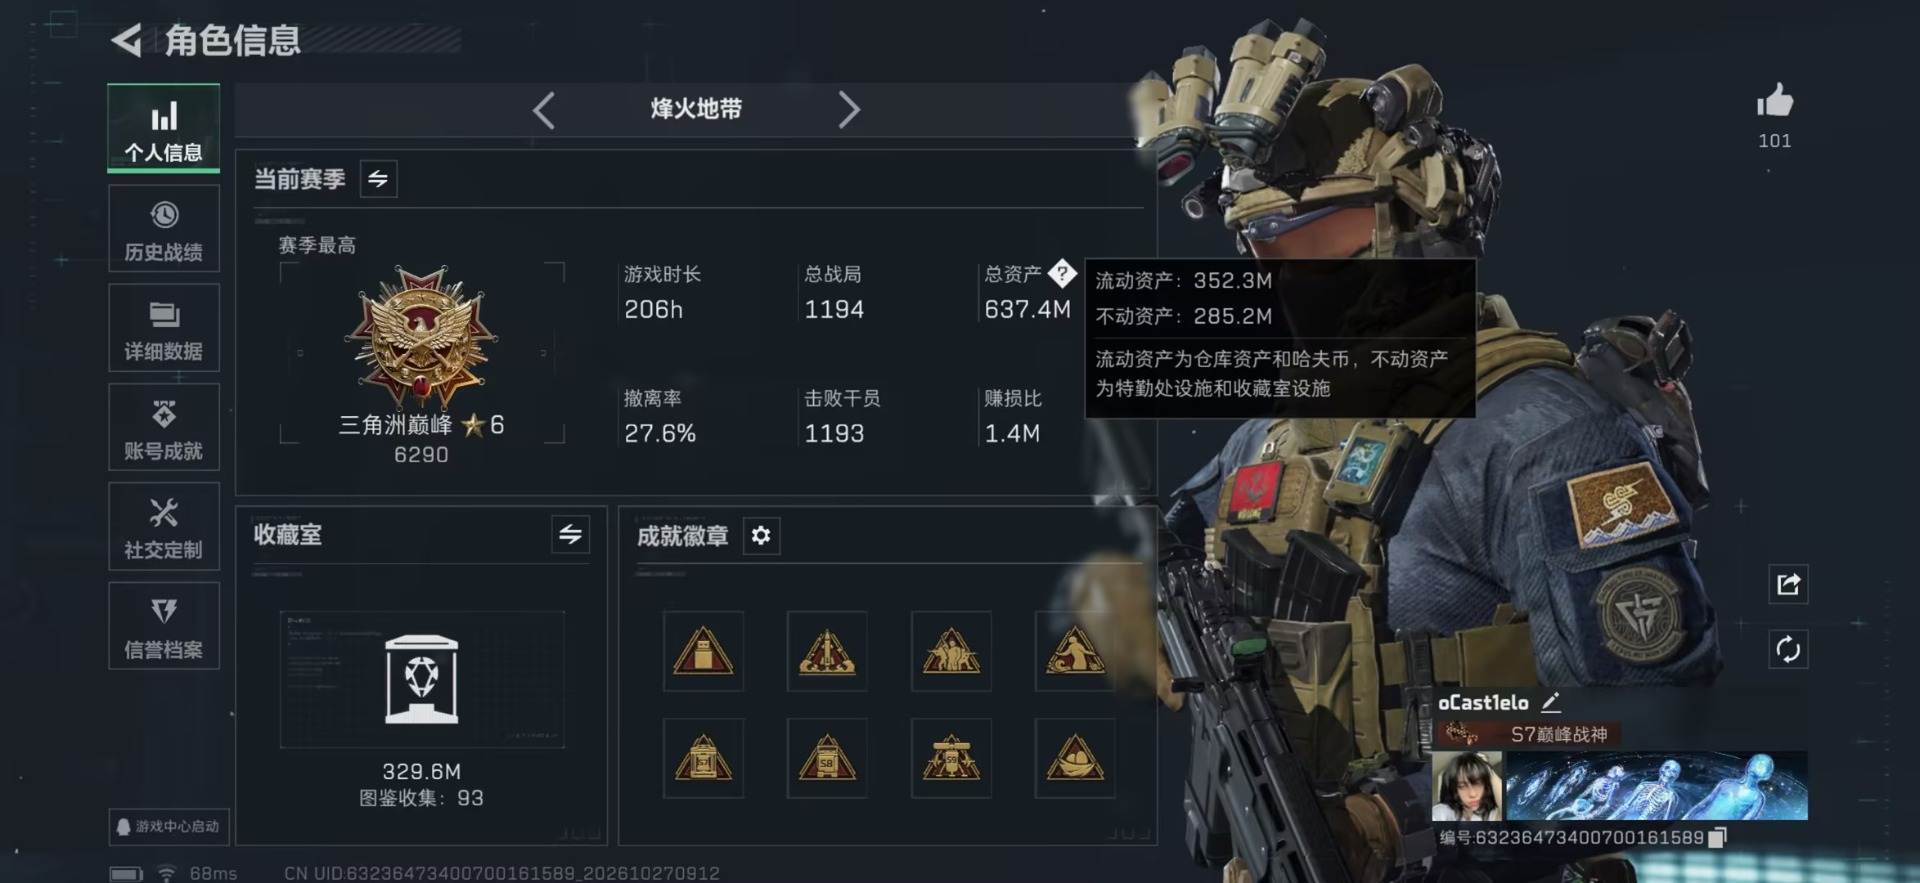This screenshot has height=883, width=1920.
Task: Switch to the previous mode with the left chevron
Action: 544,110
